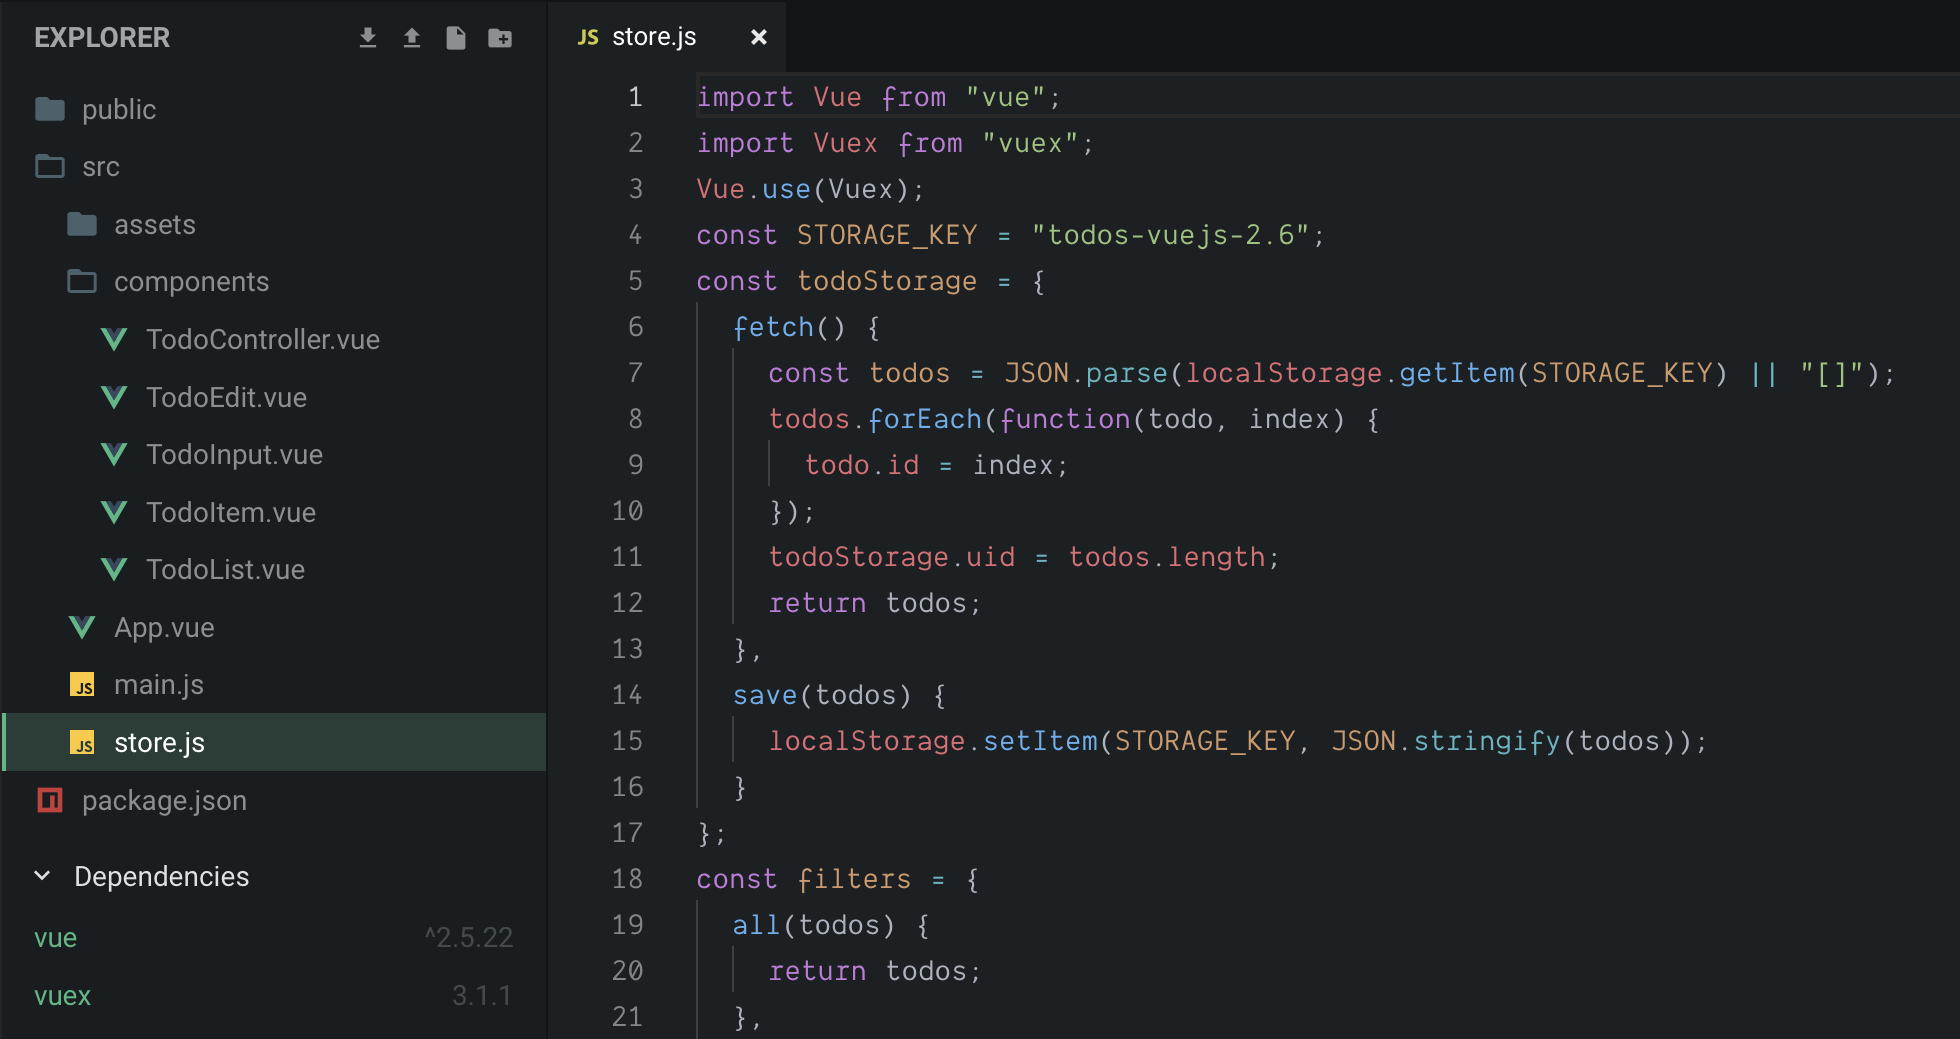Image resolution: width=1960 pixels, height=1039 pixels.
Task: Click the EXPLORER panel title
Action: pyautogui.click(x=102, y=38)
